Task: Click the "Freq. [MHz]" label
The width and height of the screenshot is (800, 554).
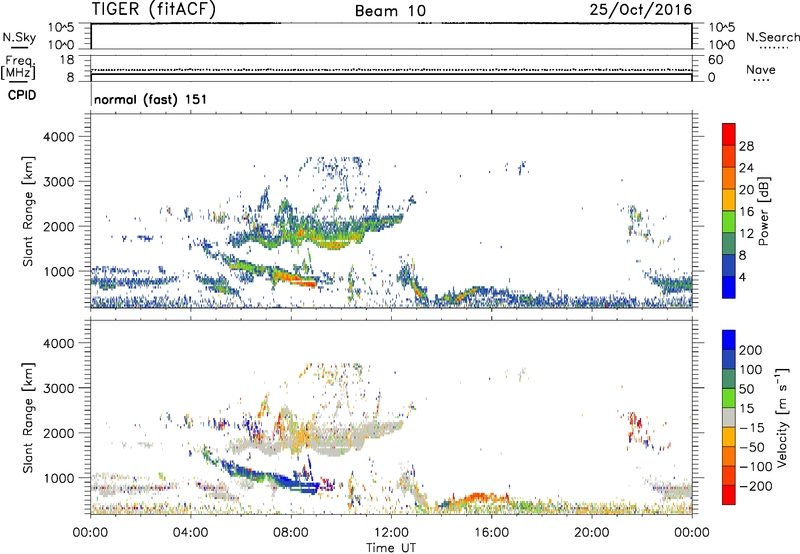Action: 18,68
